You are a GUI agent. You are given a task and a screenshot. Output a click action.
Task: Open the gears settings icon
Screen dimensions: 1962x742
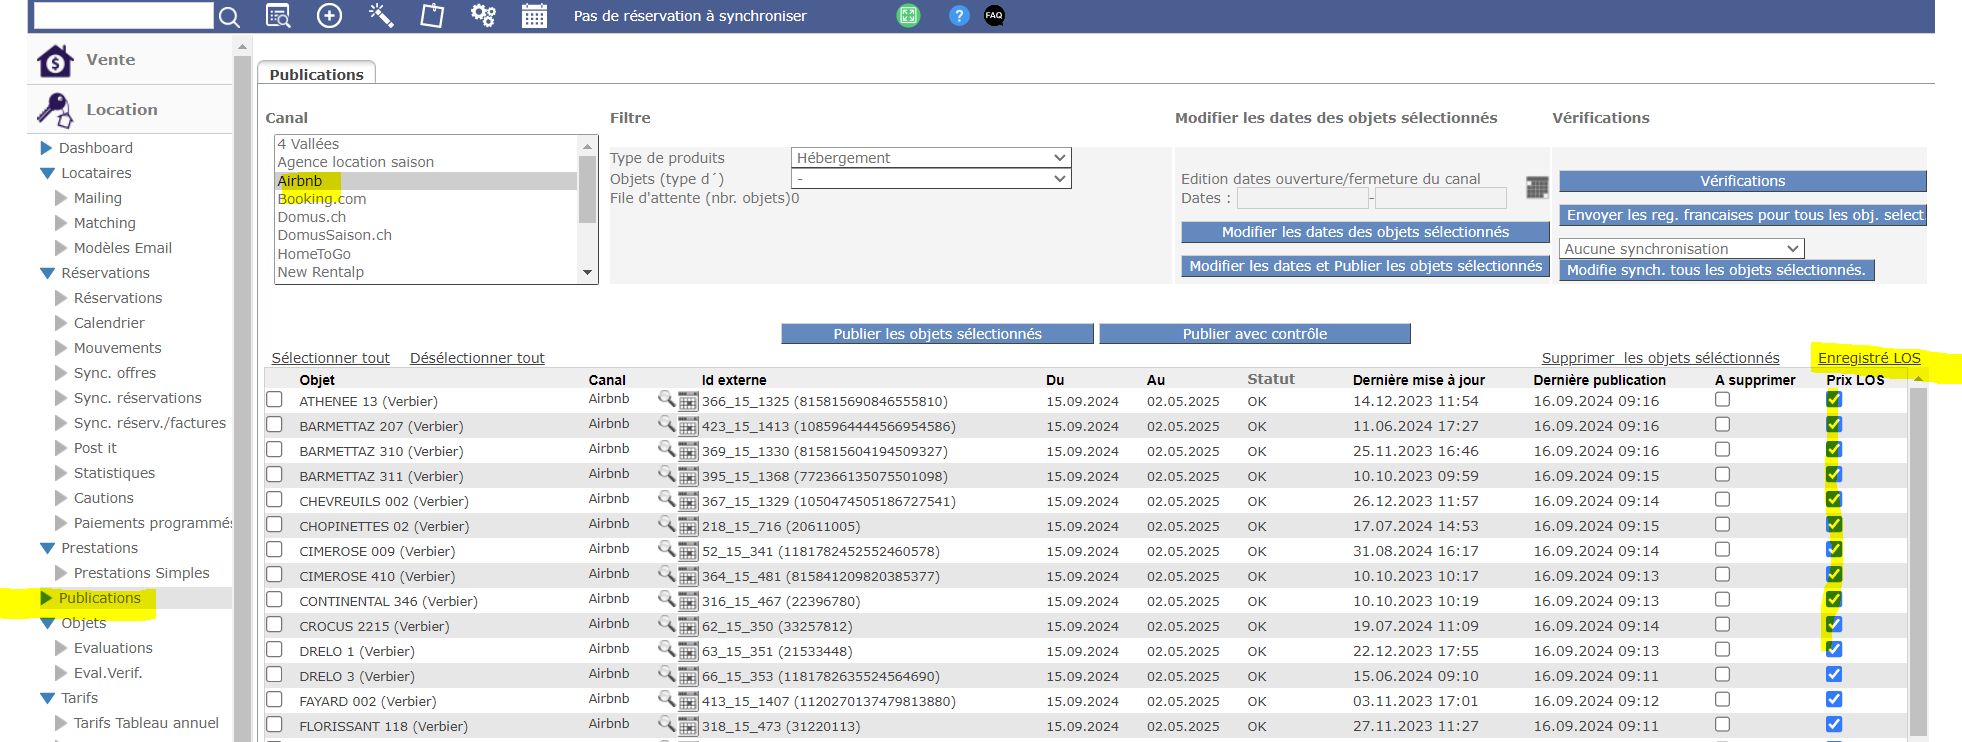coord(483,16)
